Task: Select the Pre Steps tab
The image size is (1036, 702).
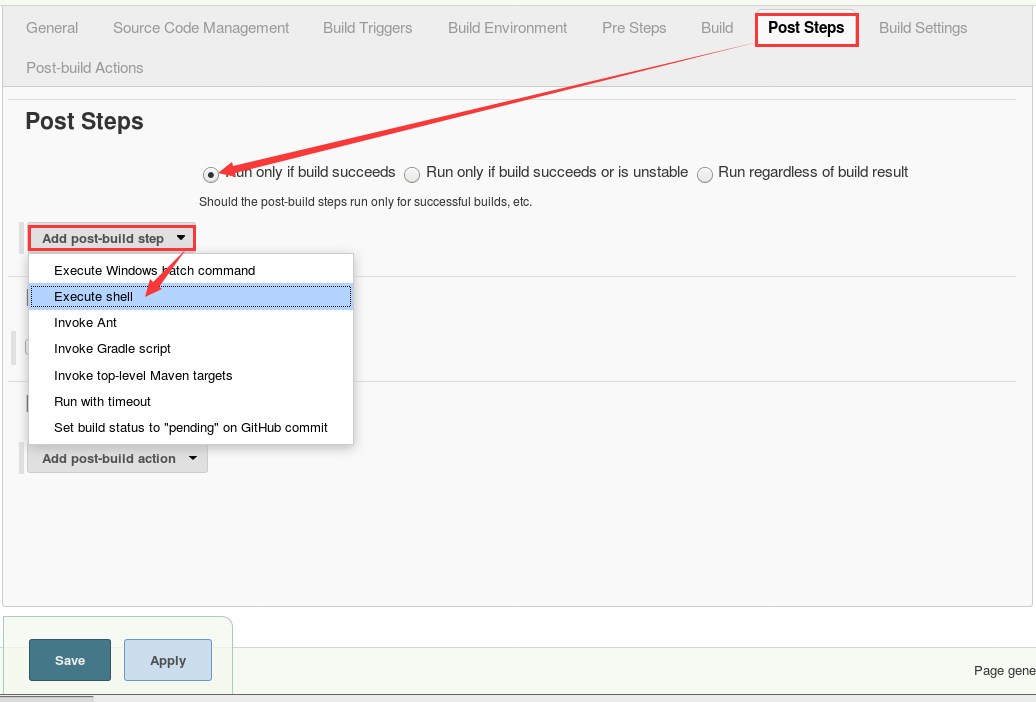Action: (x=634, y=28)
